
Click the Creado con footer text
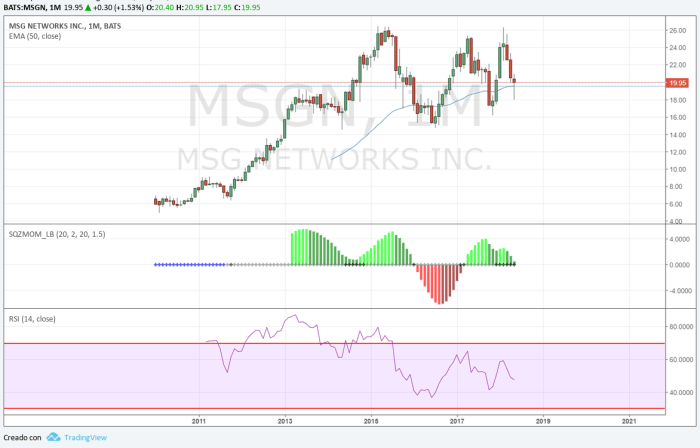[22, 438]
